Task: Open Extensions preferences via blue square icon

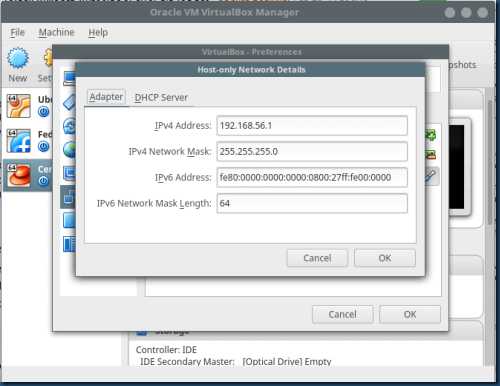Action: [69, 221]
